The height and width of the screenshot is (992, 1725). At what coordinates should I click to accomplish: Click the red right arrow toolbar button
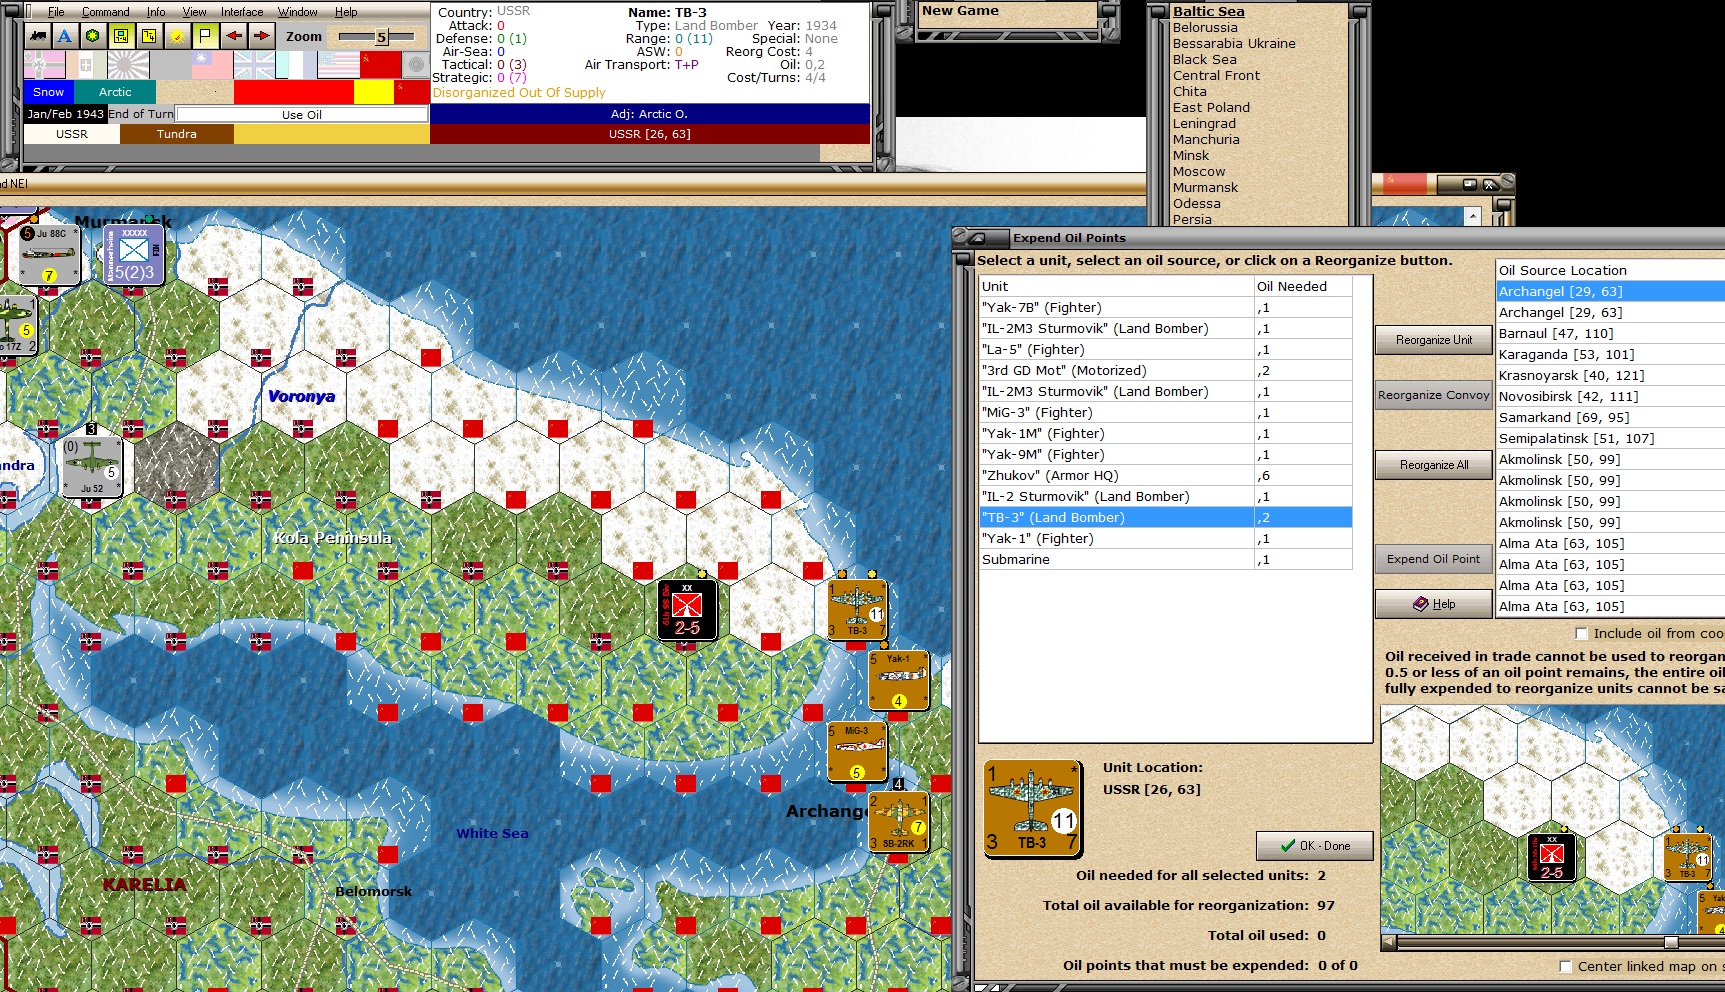(261, 36)
